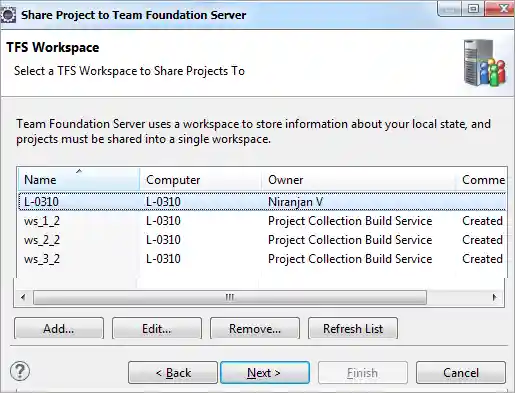Click the Eclipse icon in title bar
The width and height of the screenshot is (515, 393).
click(8, 15)
